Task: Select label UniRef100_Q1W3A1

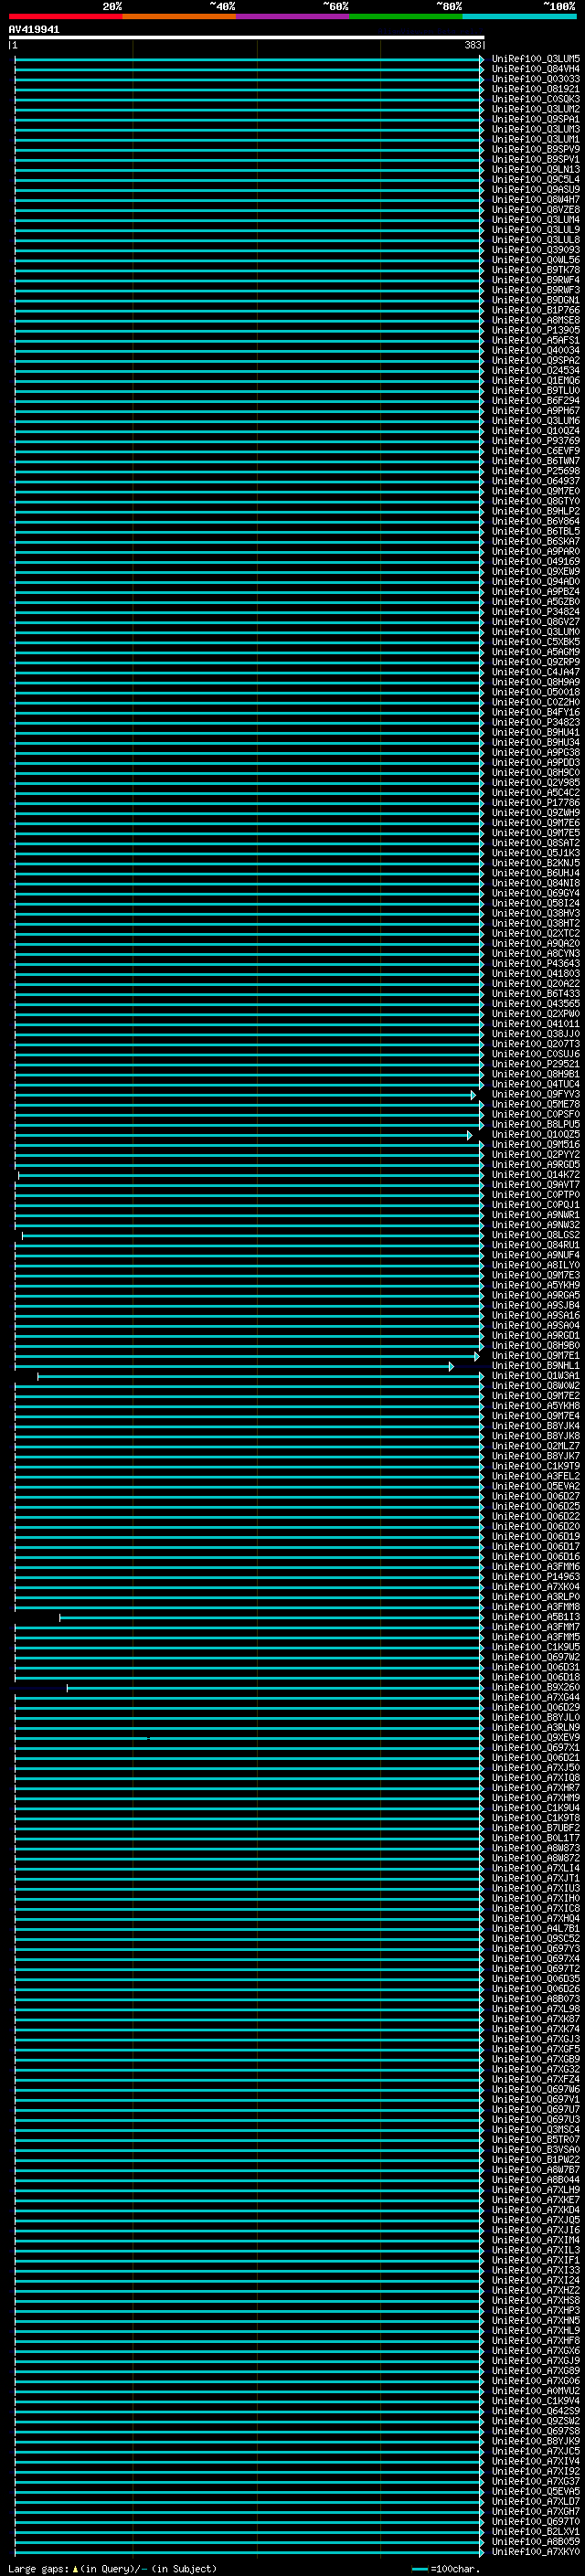Action: coord(535,1376)
